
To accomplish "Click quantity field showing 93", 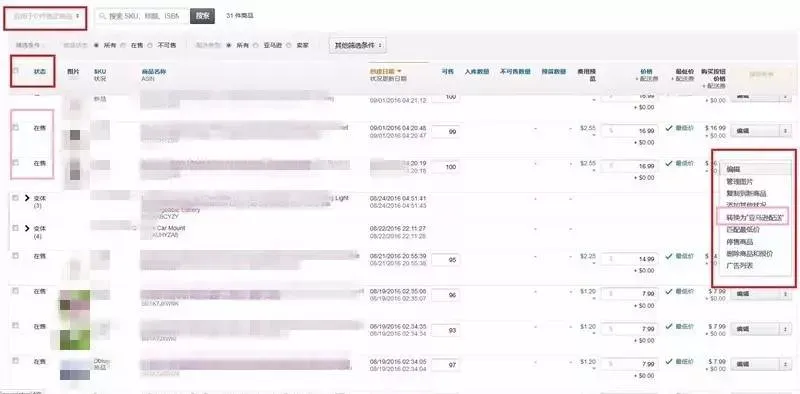I will pyautogui.click(x=445, y=330).
